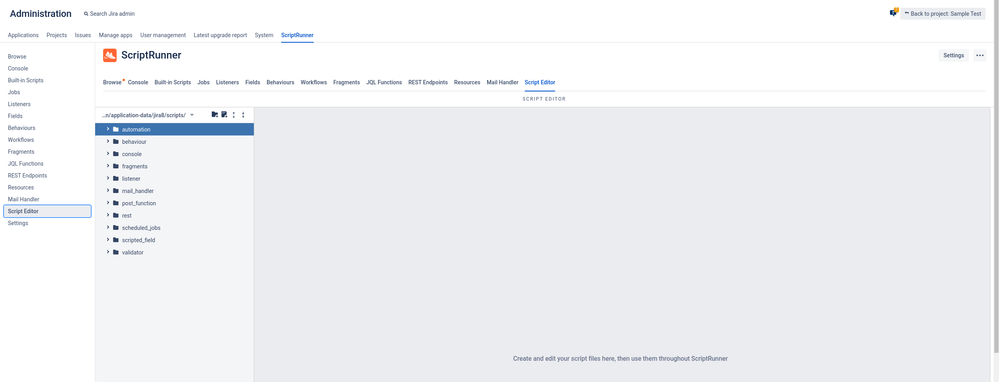Image resolution: width=999 pixels, height=382 pixels.
Task: Click the folder icon of the automation row
Action: click(116, 129)
